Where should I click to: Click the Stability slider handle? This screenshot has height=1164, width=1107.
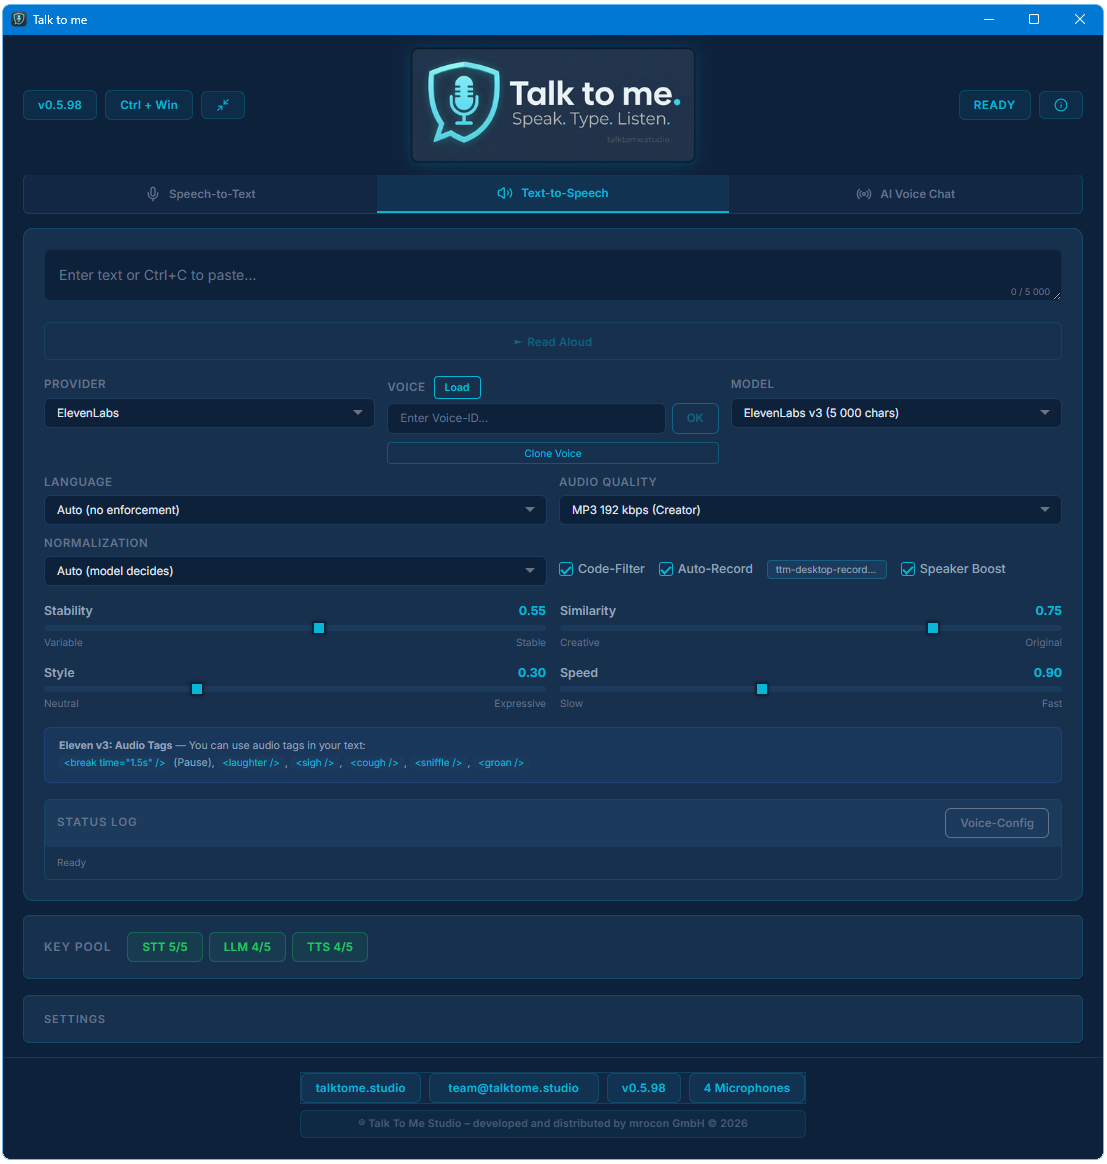(x=319, y=628)
